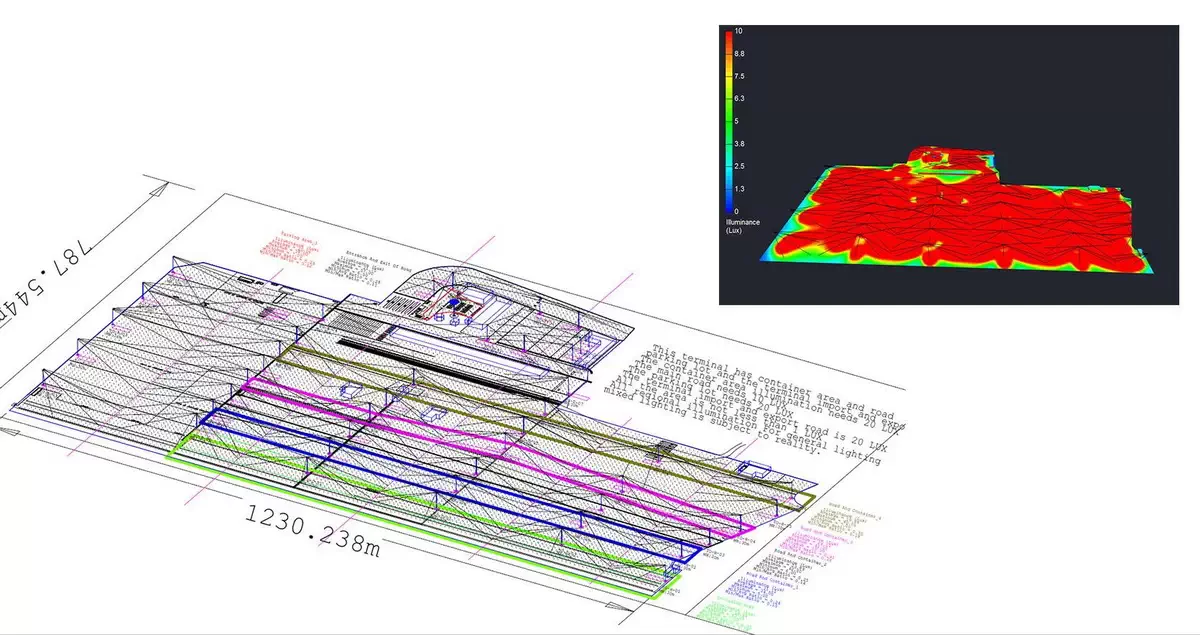Click the olive Road And Container_4 results legend
The height and width of the screenshot is (635, 1200).
[x=840, y=520]
